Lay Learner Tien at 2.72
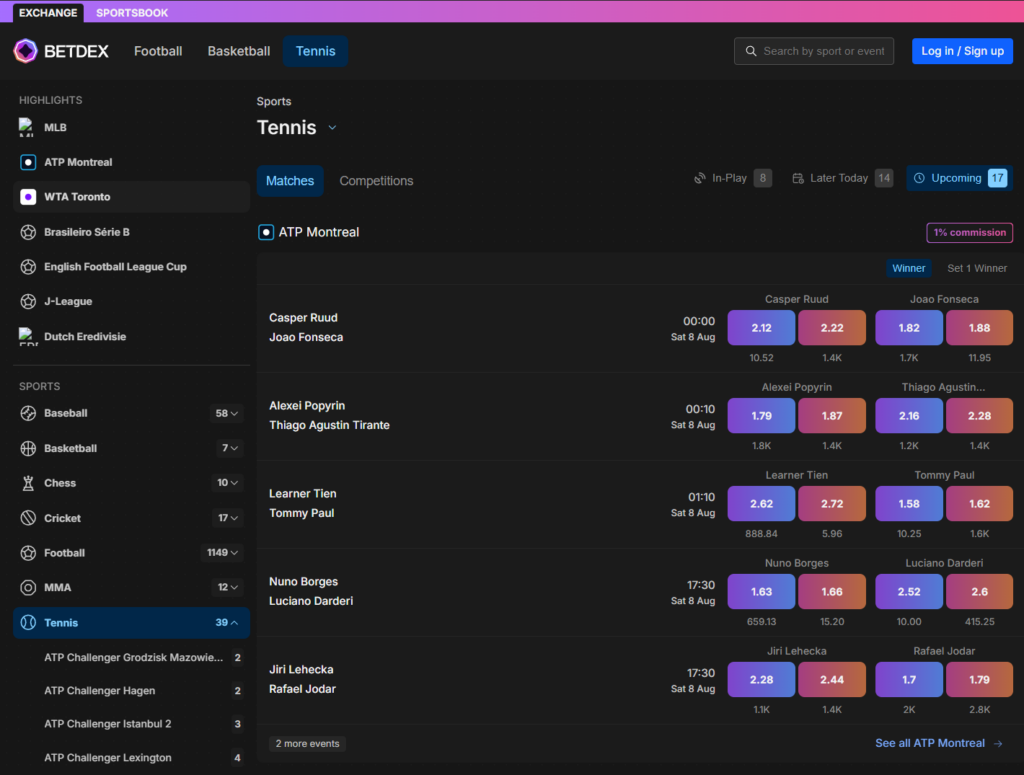Image resolution: width=1024 pixels, height=775 pixels. [831, 504]
